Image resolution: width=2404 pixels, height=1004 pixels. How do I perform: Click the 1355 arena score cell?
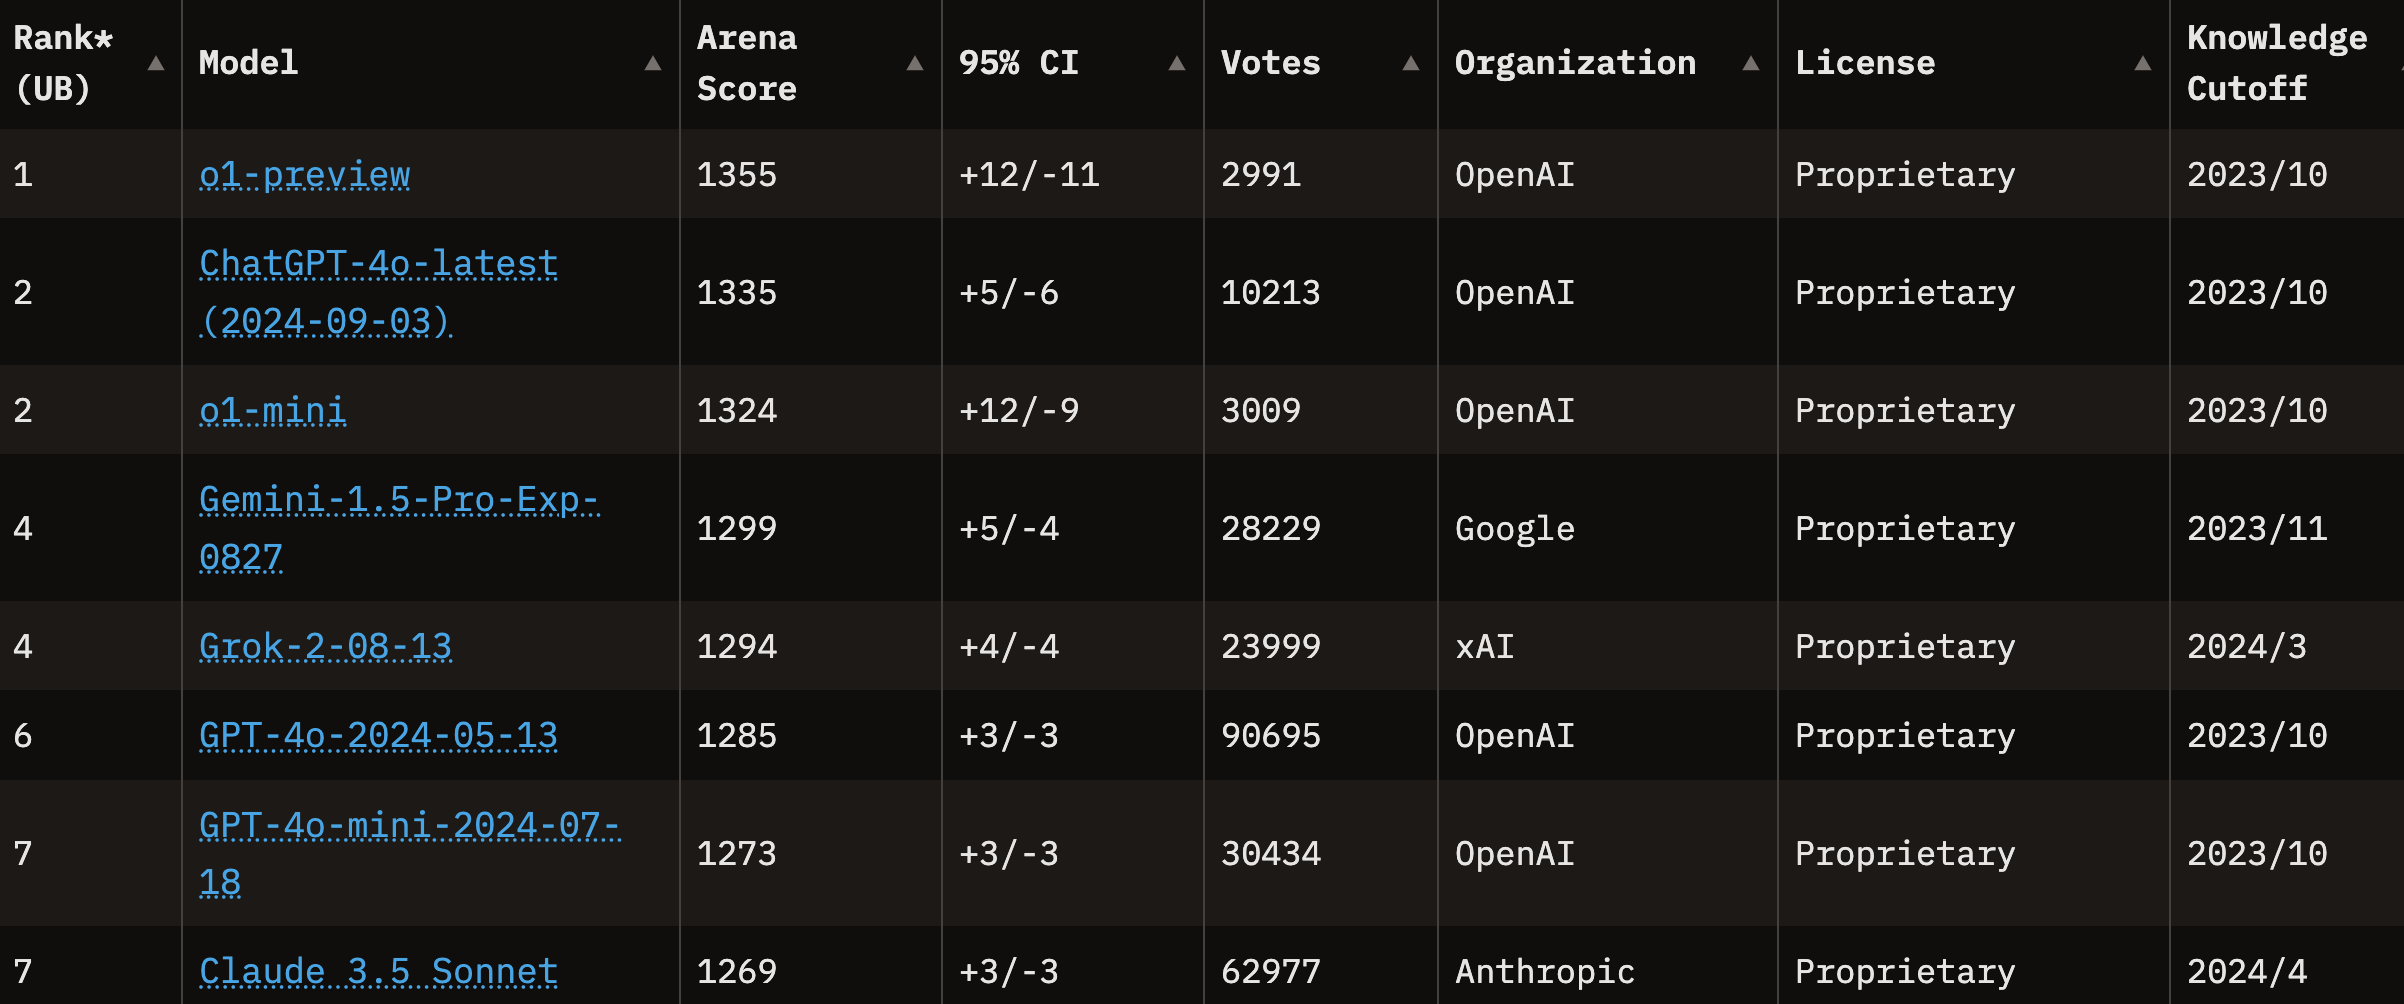click(x=737, y=175)
